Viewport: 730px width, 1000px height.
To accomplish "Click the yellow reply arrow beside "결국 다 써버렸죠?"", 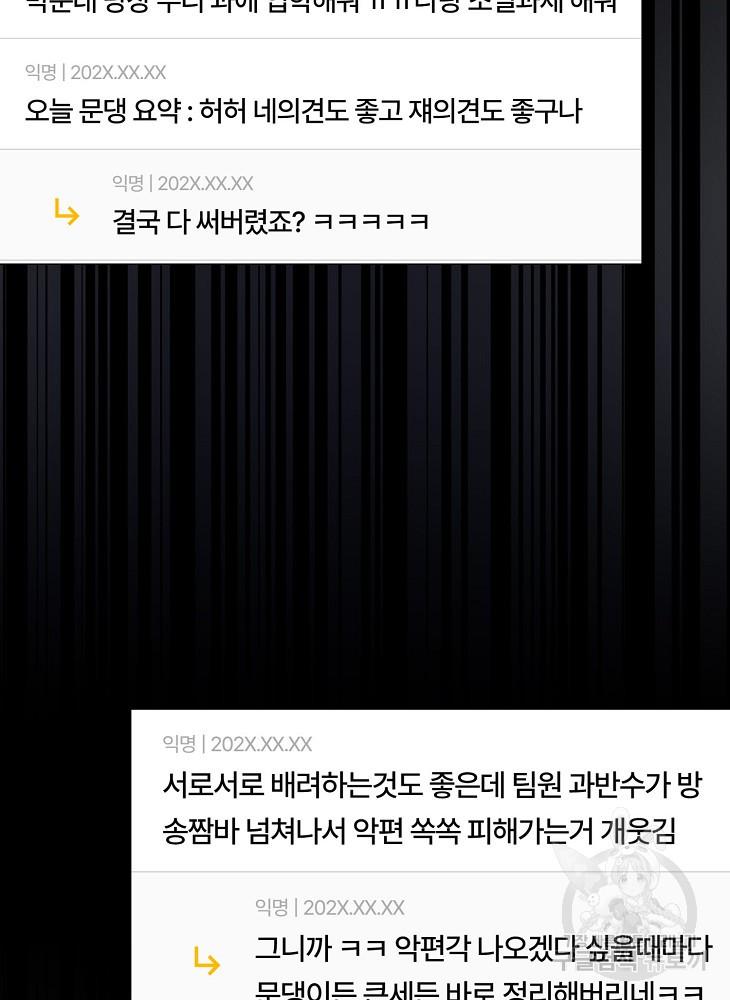I will click(66, 212).
